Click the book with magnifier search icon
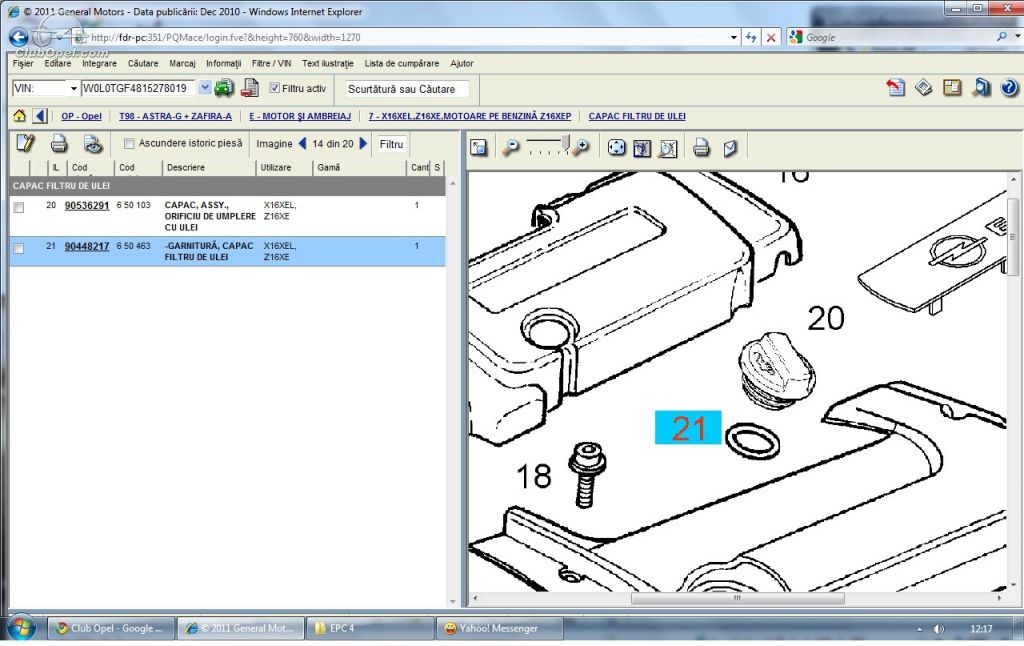1024x646 pixels. click(981, 88)
